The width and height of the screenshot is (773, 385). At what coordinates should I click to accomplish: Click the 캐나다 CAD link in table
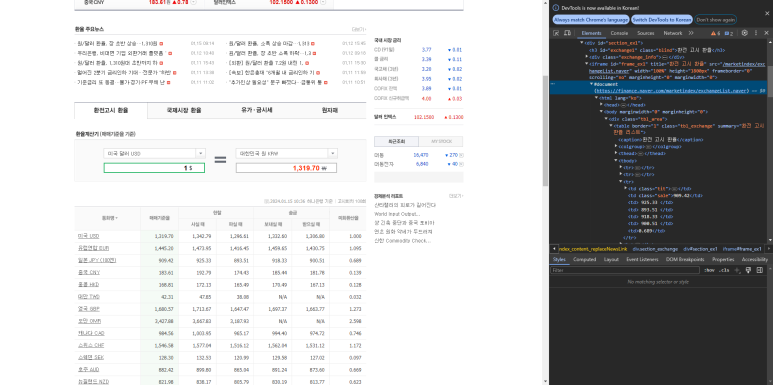click(x=91, y=333)
